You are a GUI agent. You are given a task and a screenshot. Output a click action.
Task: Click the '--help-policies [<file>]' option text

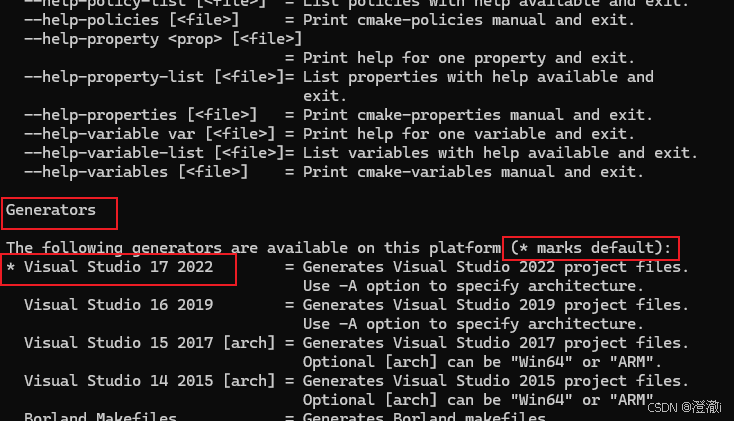pyautogui.click(x=132, y=20)
